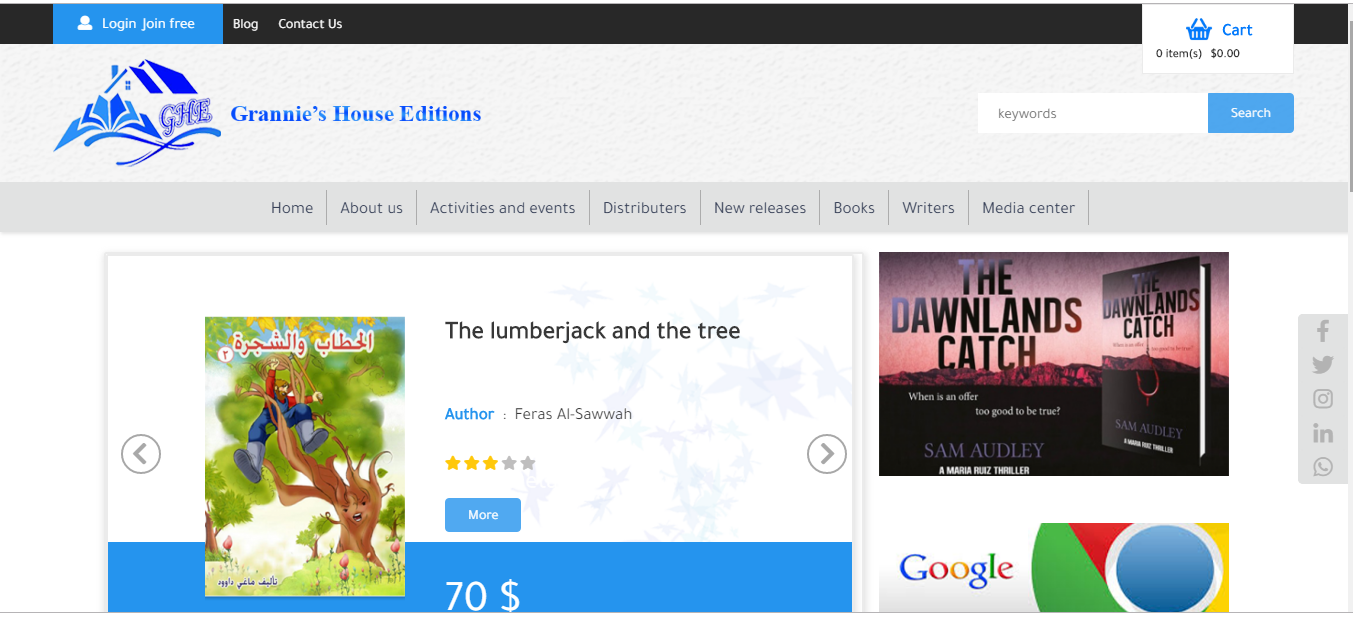Open the Media center menu item
The height and width of the screenshot is (617, 1353).
tap(1029, 208)
